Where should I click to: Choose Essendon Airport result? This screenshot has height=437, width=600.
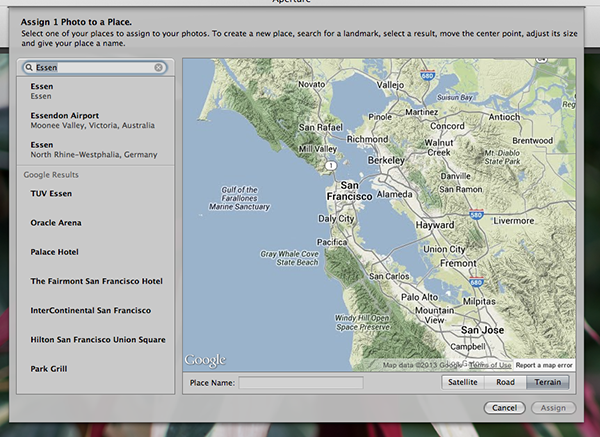(96, 120)
